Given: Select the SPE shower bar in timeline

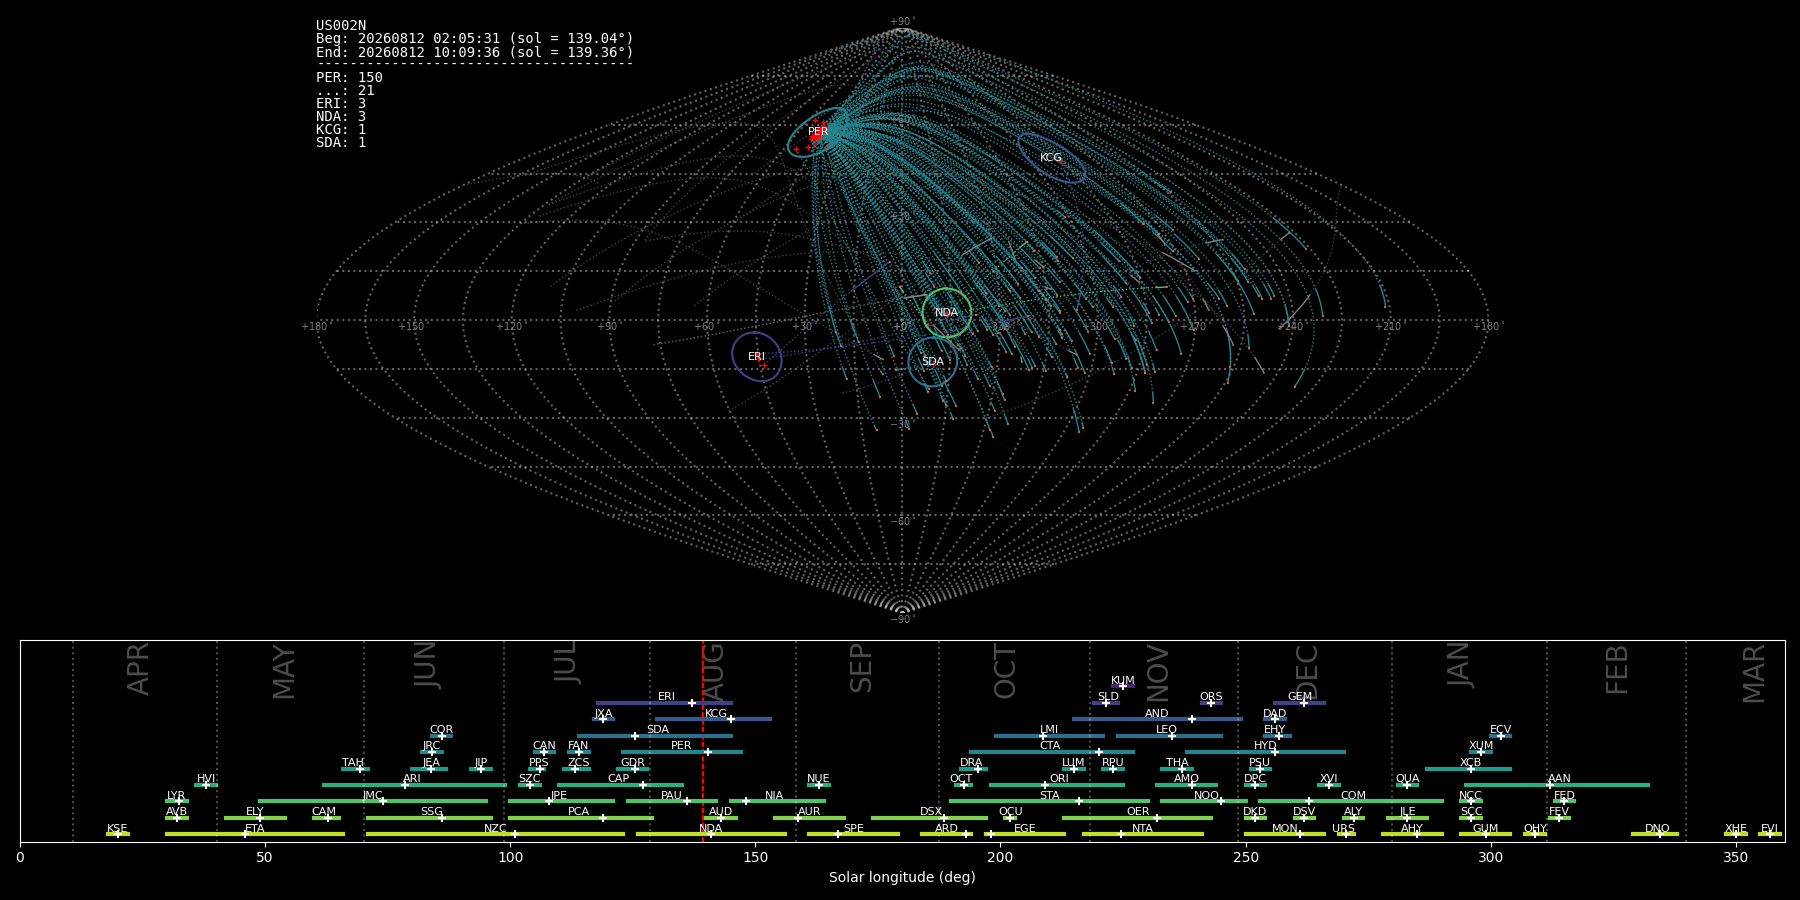Looking at the screenshot, I should [x=853, y=834].
